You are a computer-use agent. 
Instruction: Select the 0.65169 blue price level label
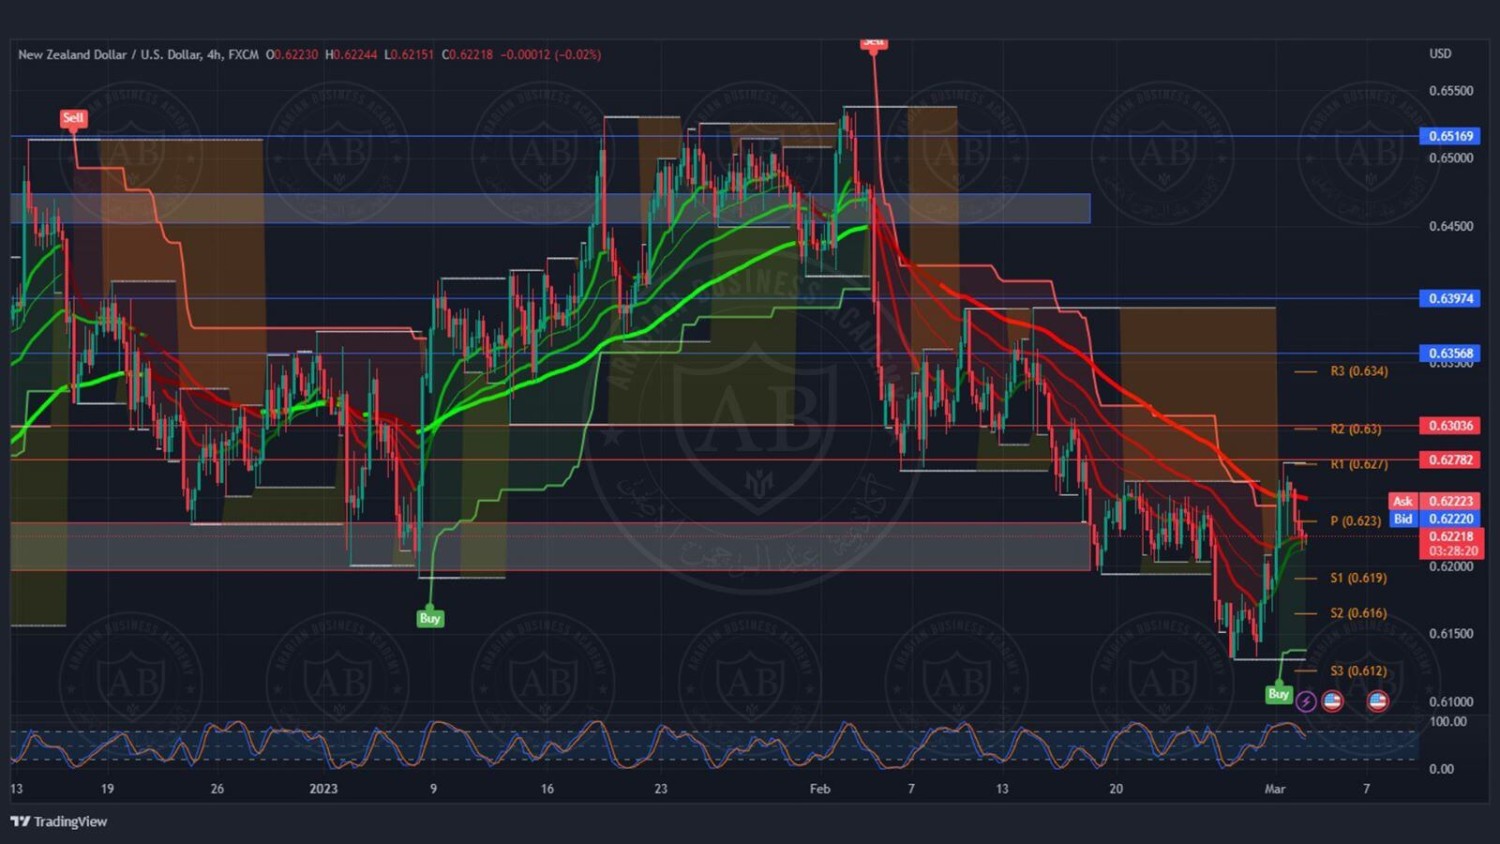click(x=1450, y=136)
